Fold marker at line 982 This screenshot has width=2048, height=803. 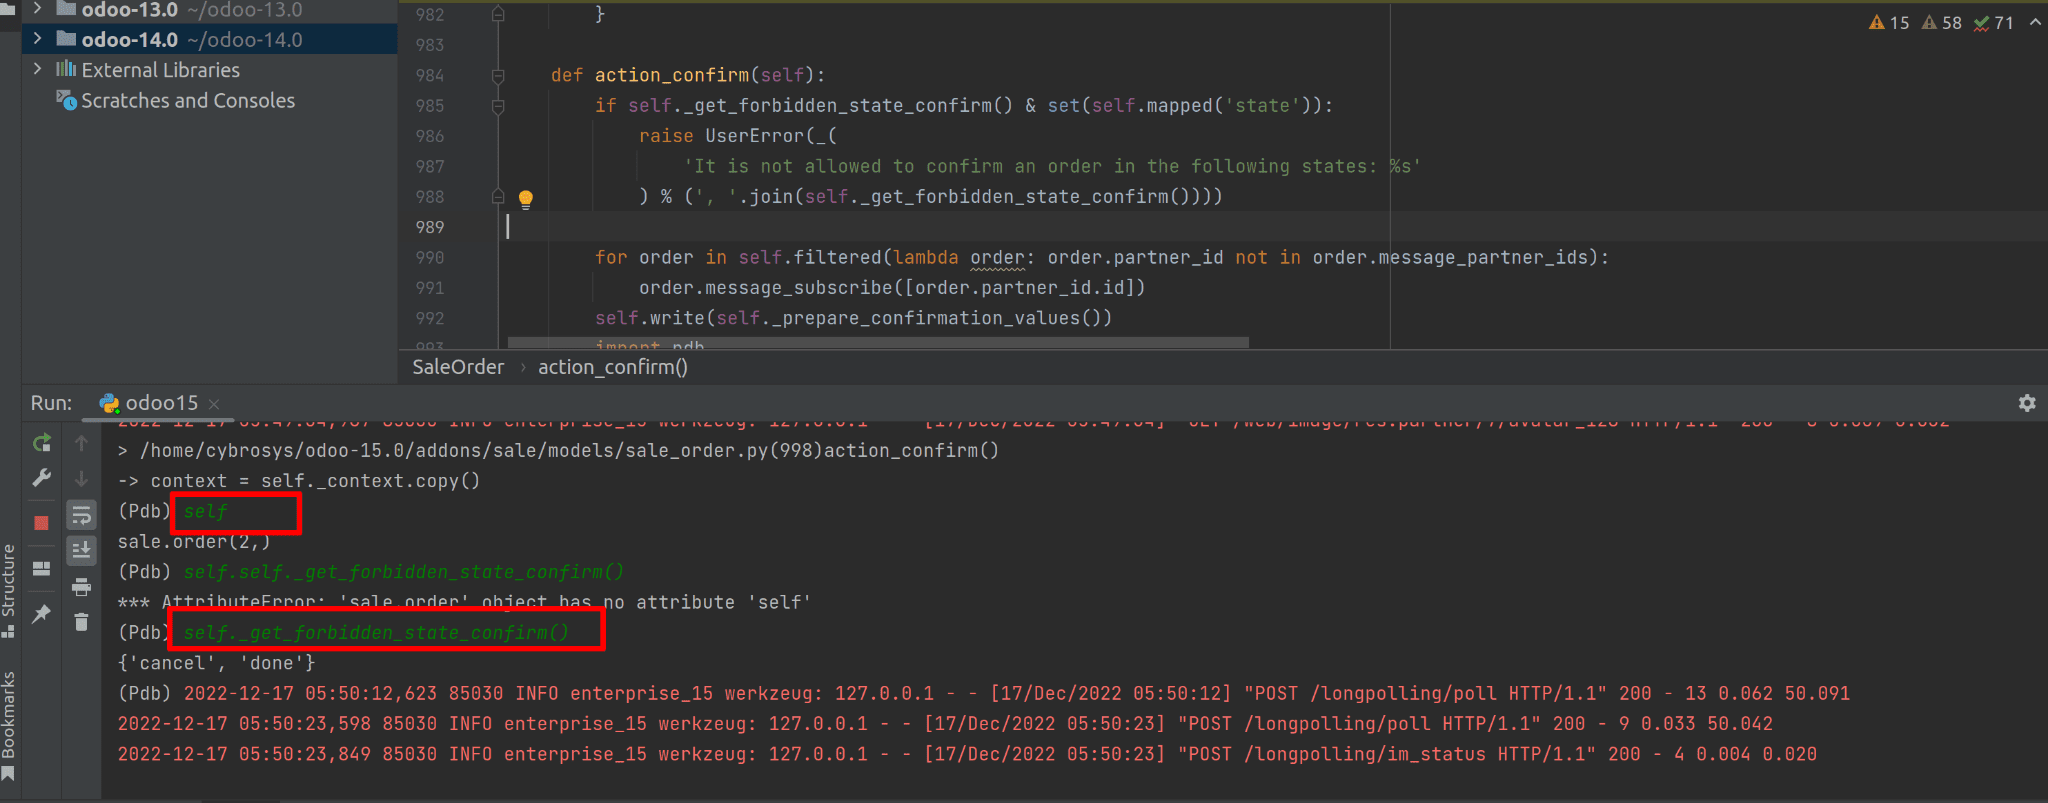point(498,14)
